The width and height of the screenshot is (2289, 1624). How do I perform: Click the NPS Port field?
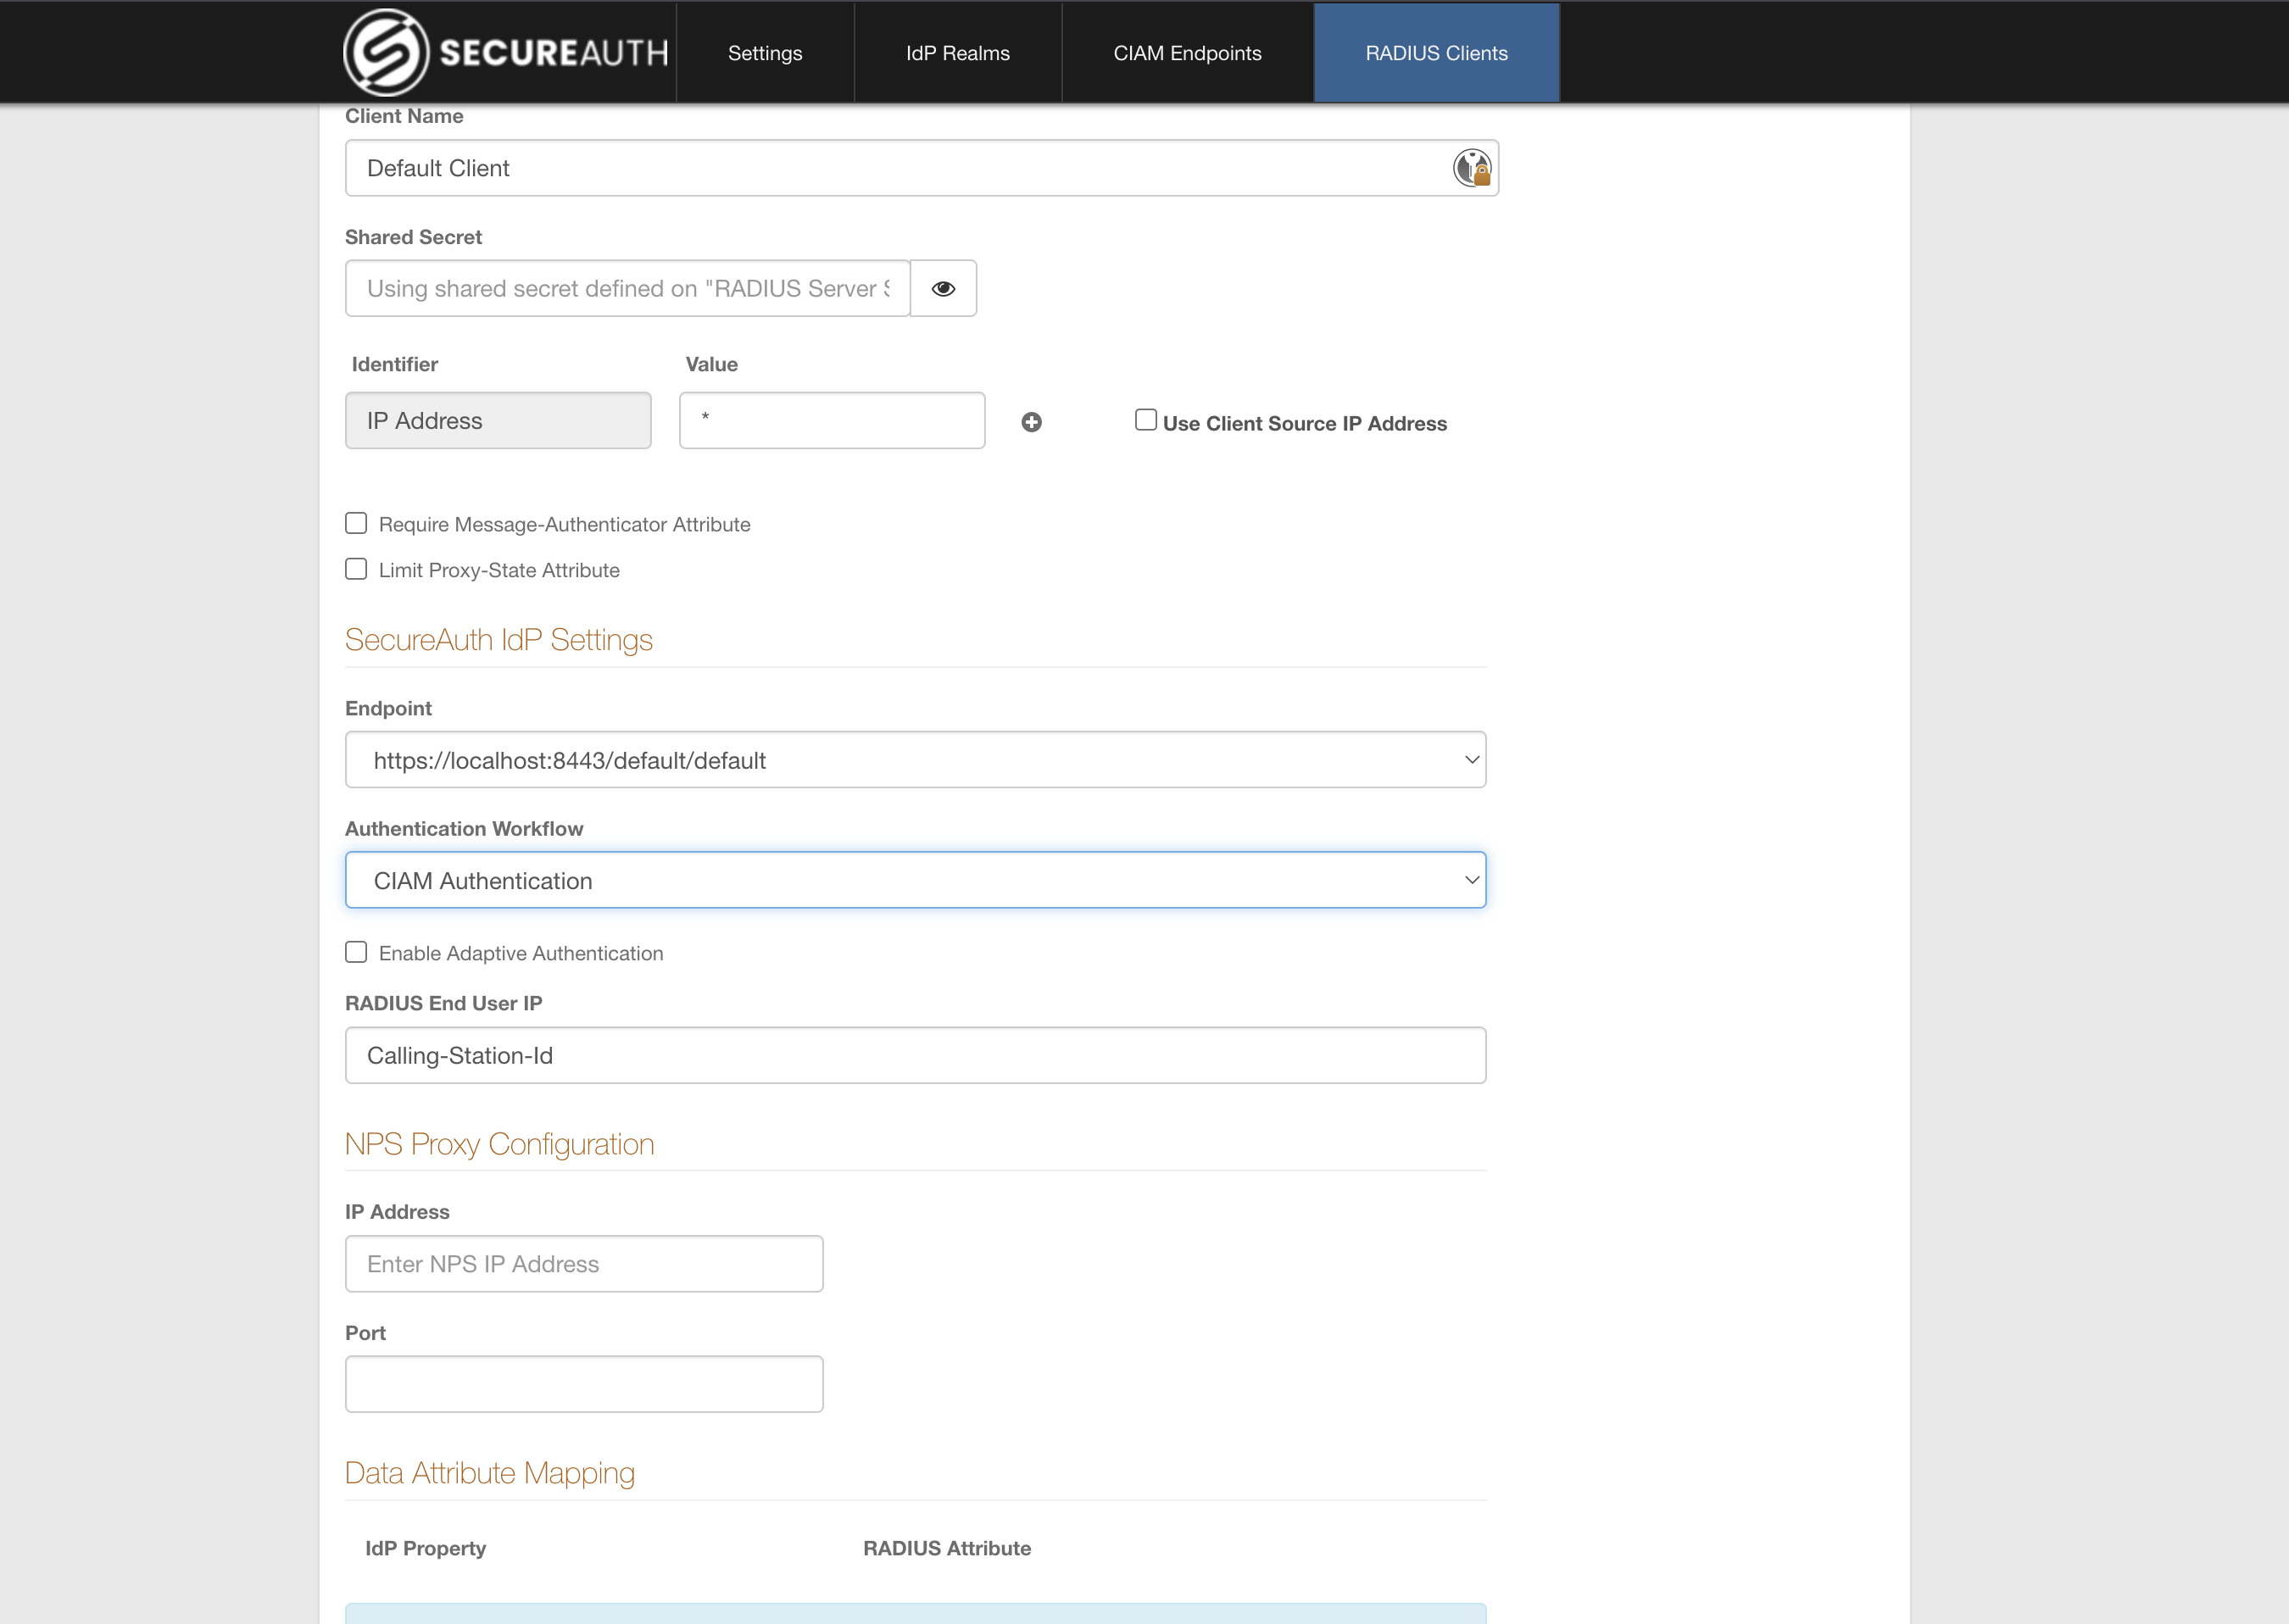click(x=584, y=1384)
